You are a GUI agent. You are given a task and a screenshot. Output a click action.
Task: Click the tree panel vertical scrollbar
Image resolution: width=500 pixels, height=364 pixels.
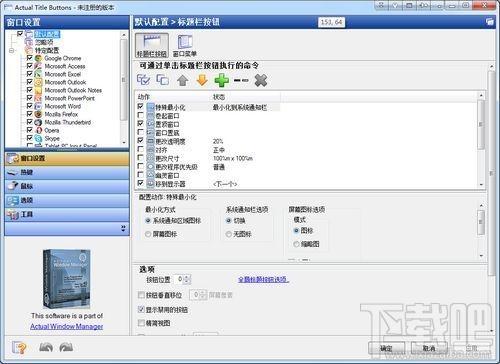tap(124, 88)
